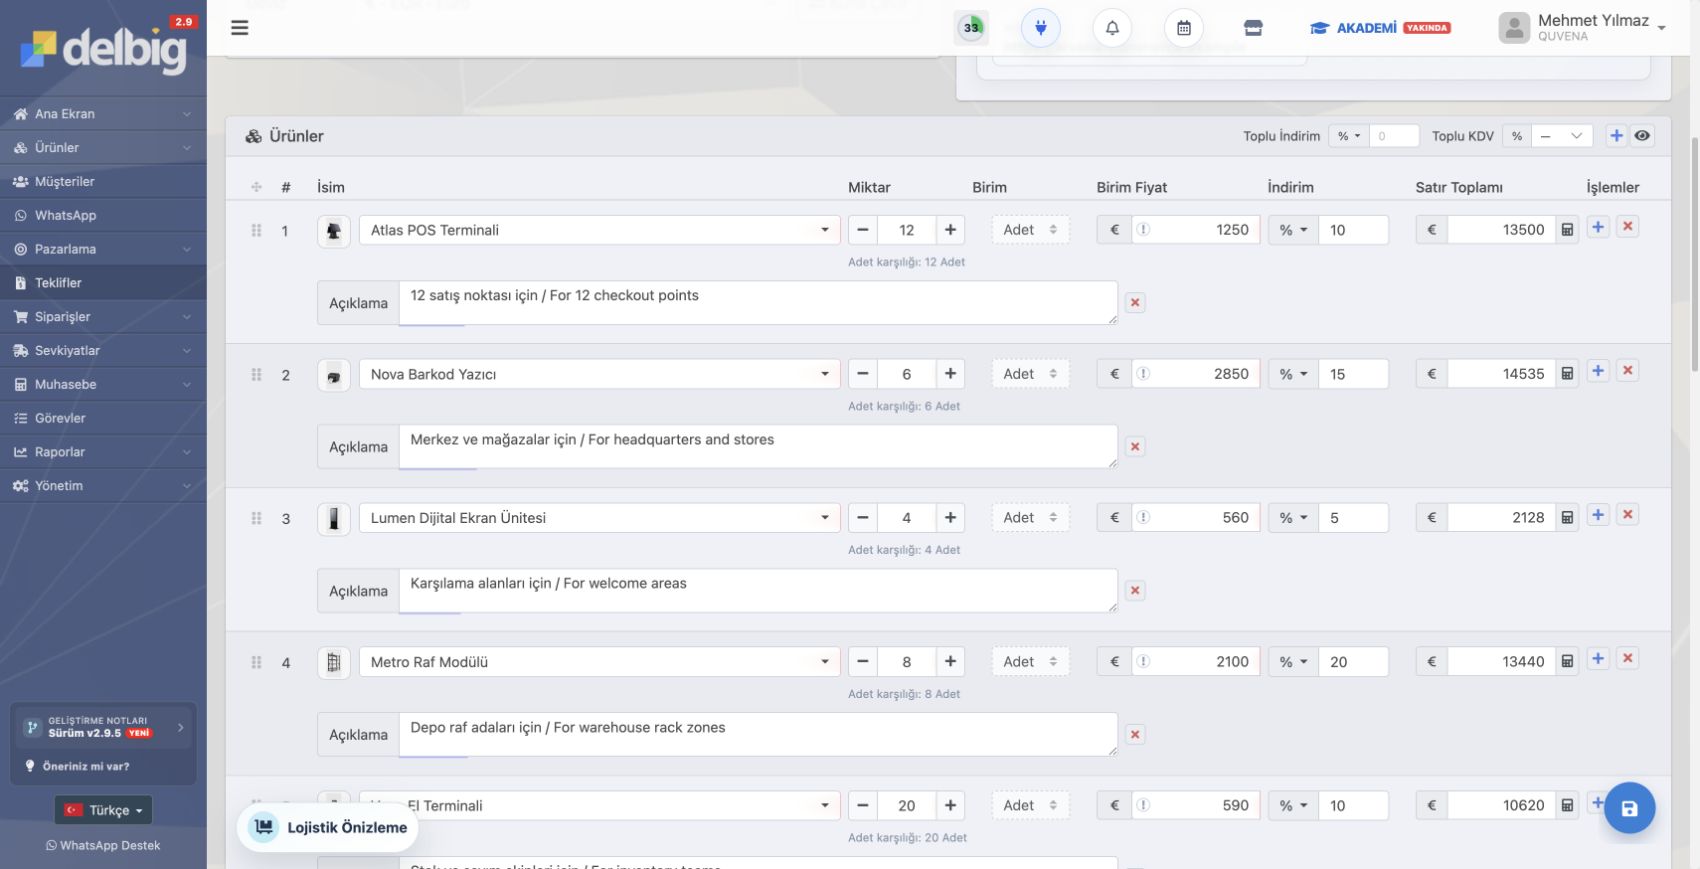Expand Ana Ekran in sidebar
Image resolution: width=1700 pixels, height=869 pixels.
[x=103, y=114]
